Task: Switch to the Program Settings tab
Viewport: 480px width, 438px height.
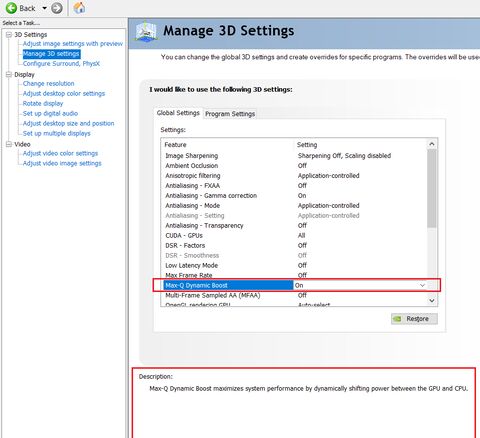Action: (x=230, y=114)
